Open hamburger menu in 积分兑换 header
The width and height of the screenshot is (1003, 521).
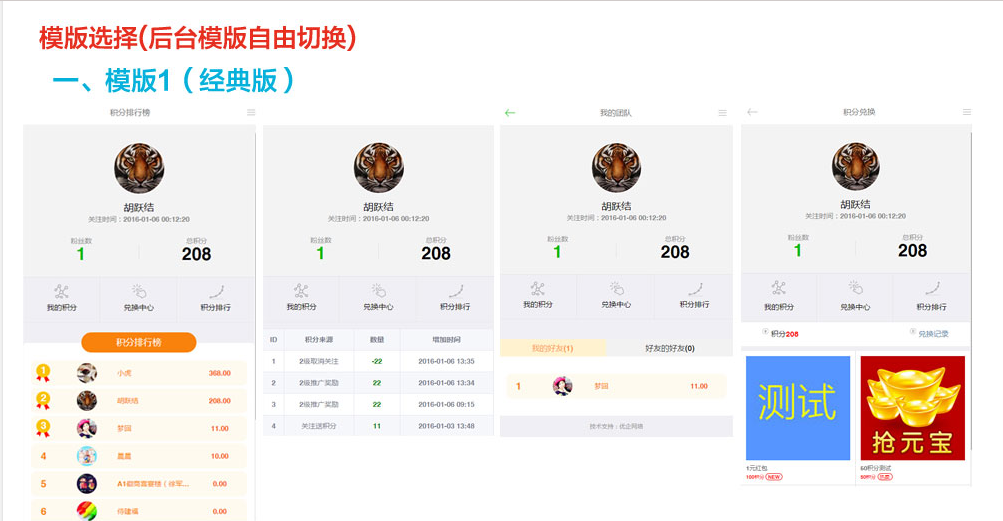(x=967, y=112)
